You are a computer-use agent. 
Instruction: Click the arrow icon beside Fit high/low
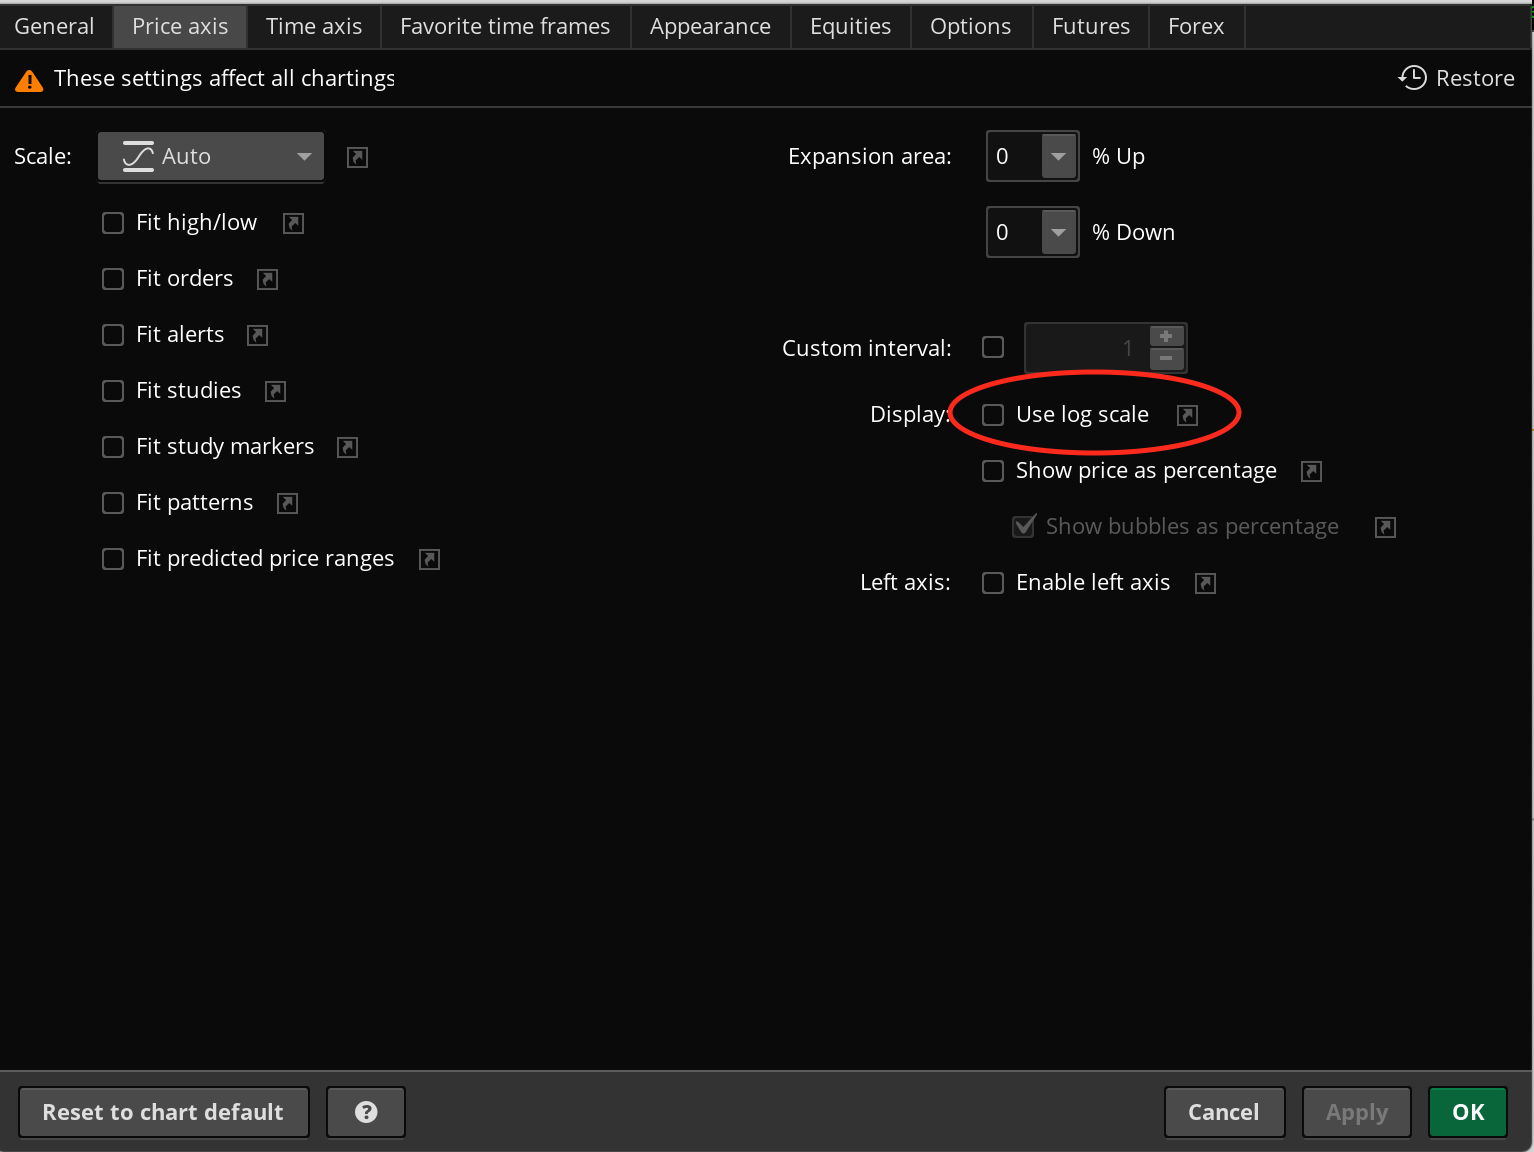293,223
